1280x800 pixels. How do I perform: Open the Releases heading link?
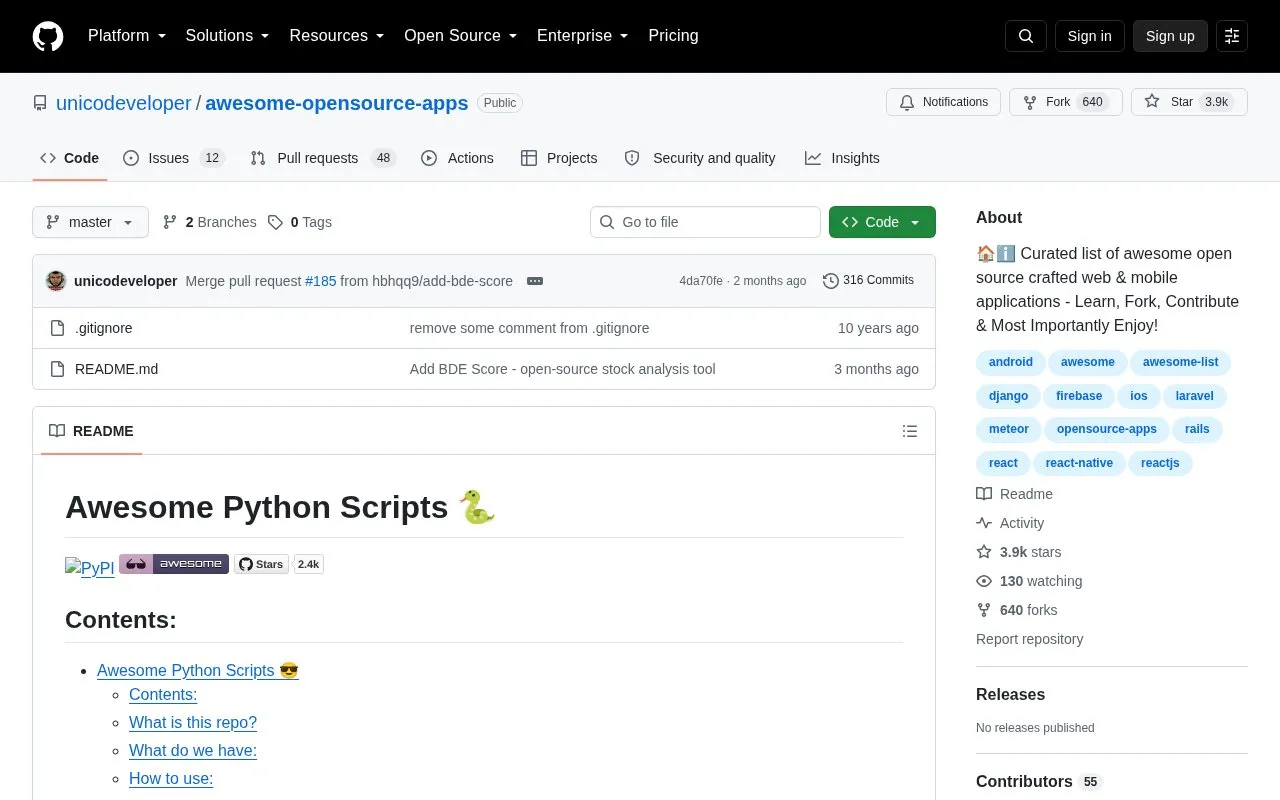[1010, 694]
